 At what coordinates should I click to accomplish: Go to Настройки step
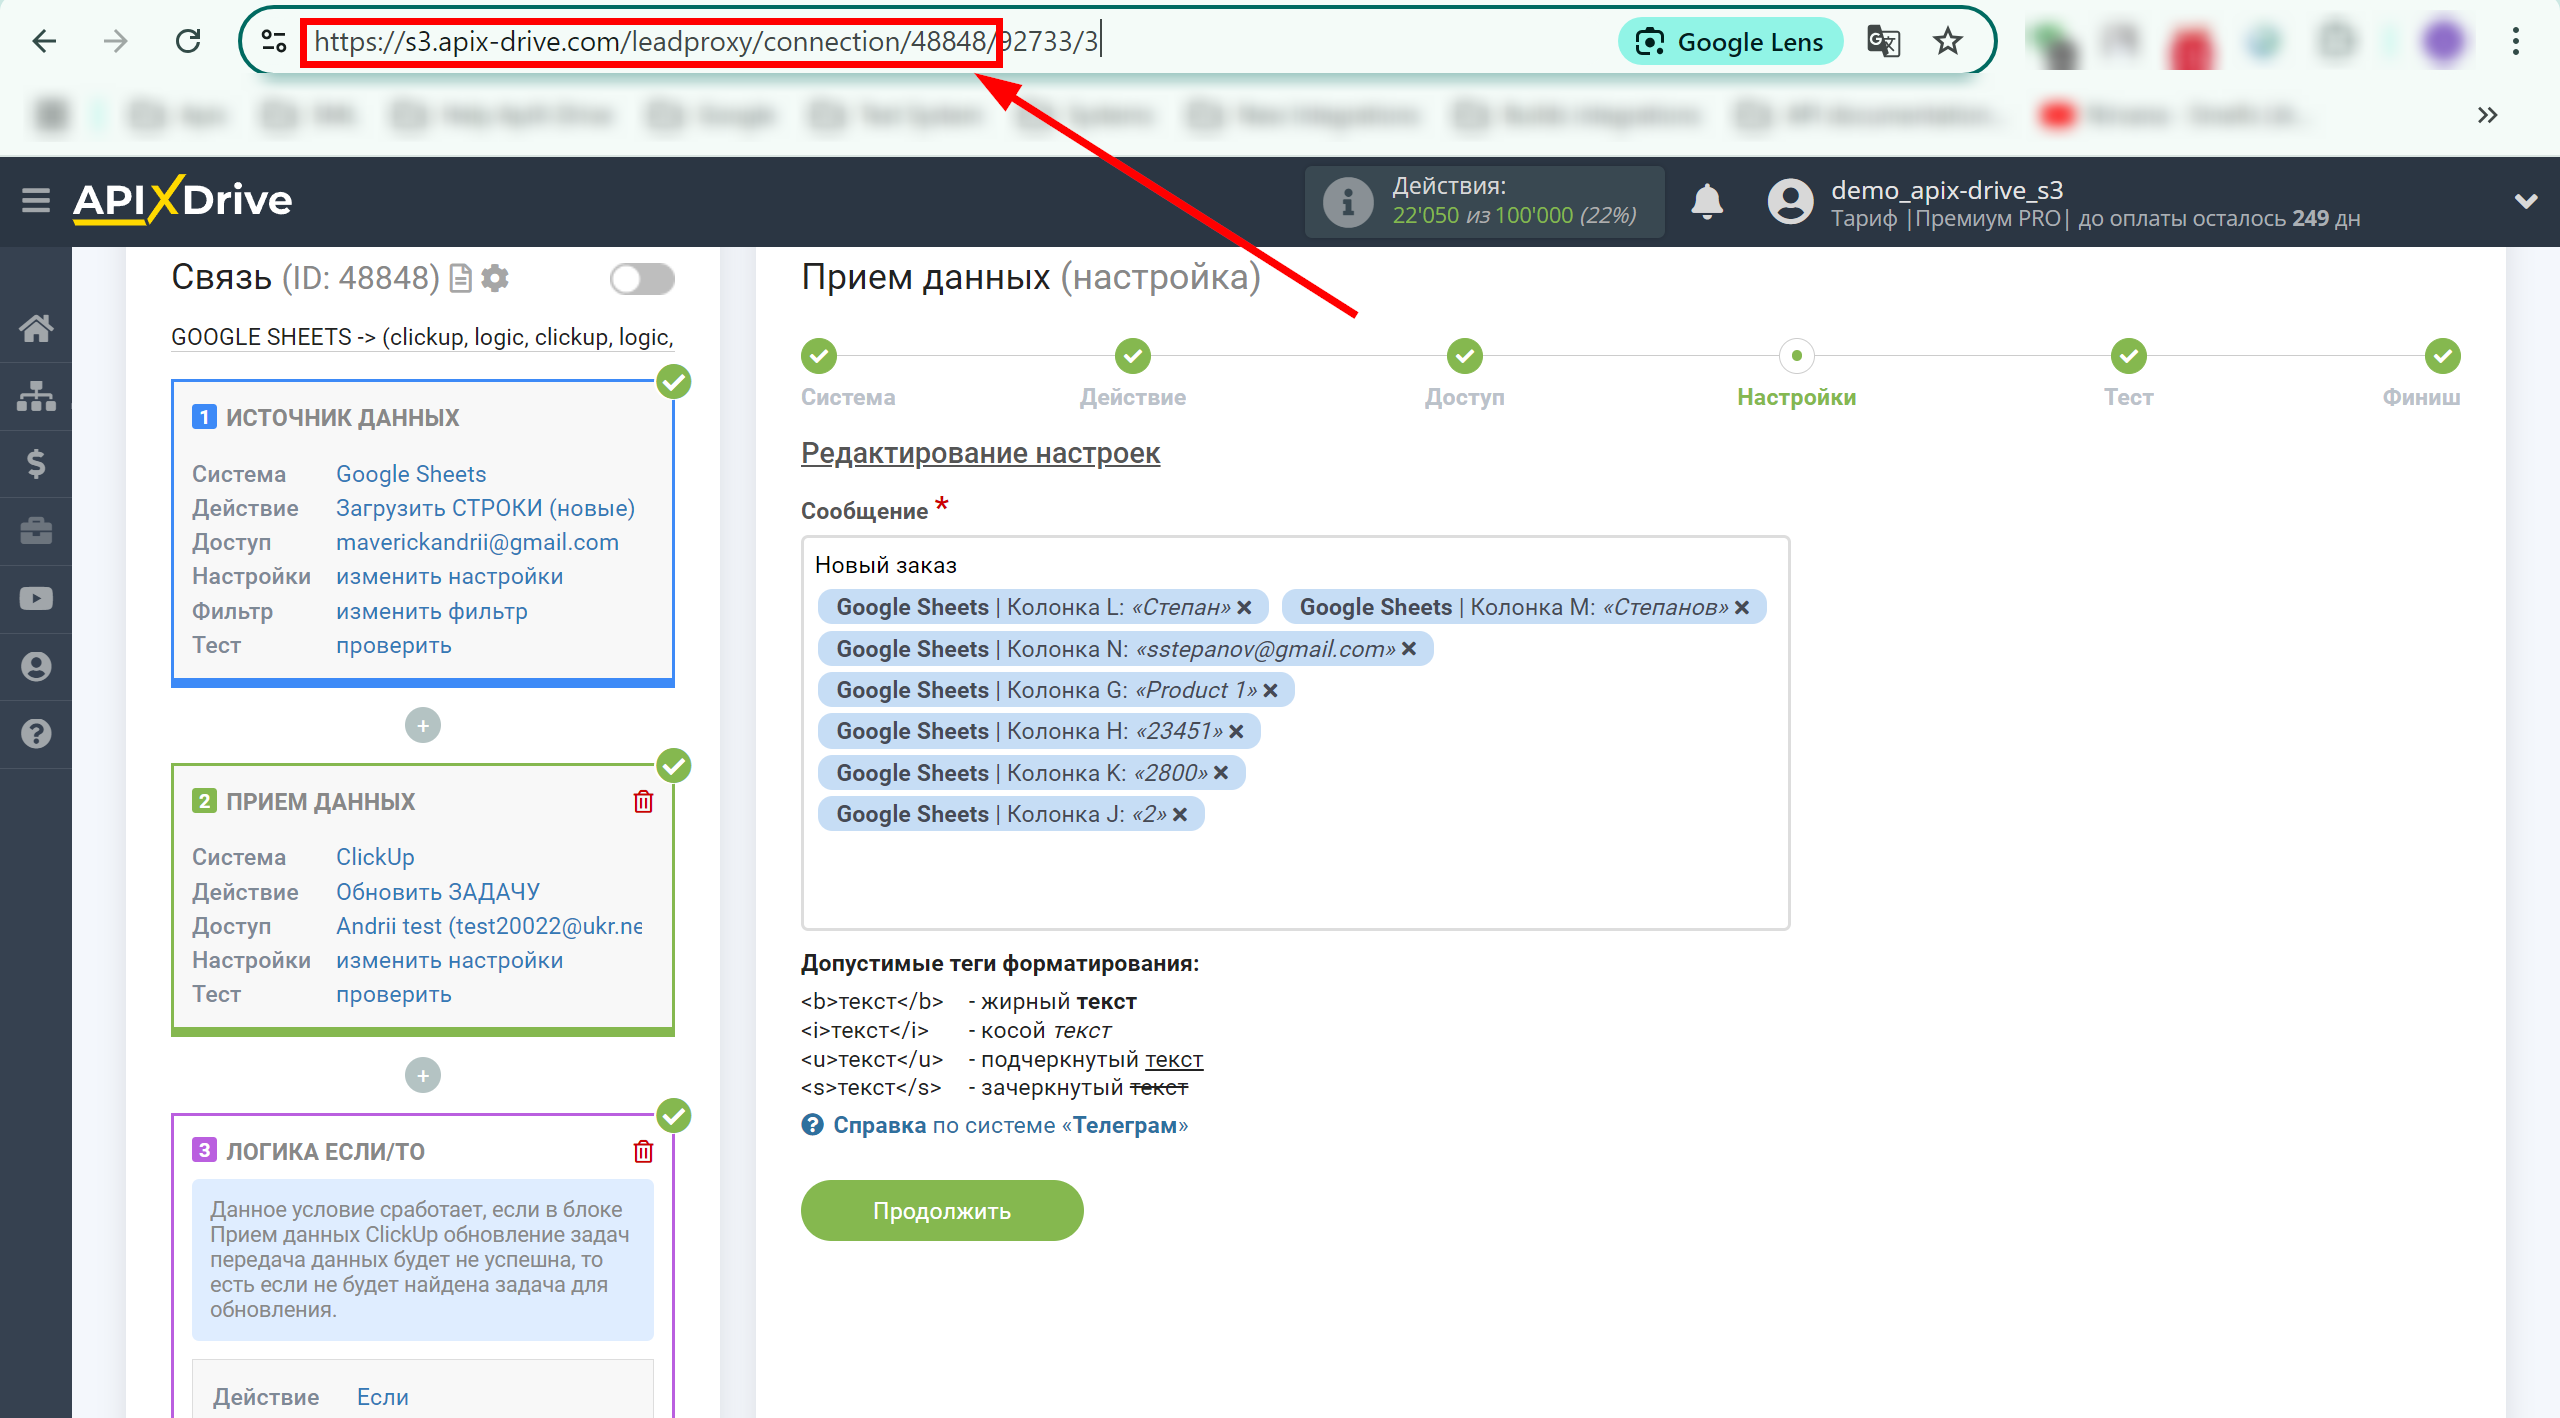(1797, 356)
